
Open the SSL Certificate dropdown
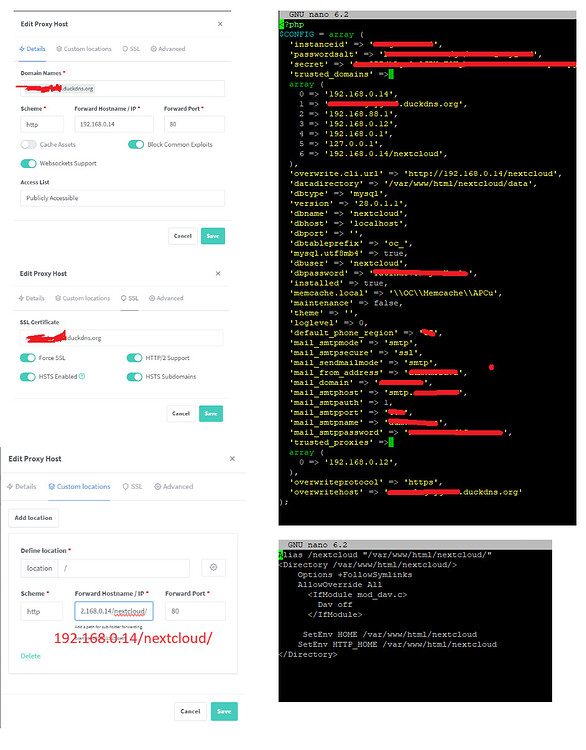point(122,338)
